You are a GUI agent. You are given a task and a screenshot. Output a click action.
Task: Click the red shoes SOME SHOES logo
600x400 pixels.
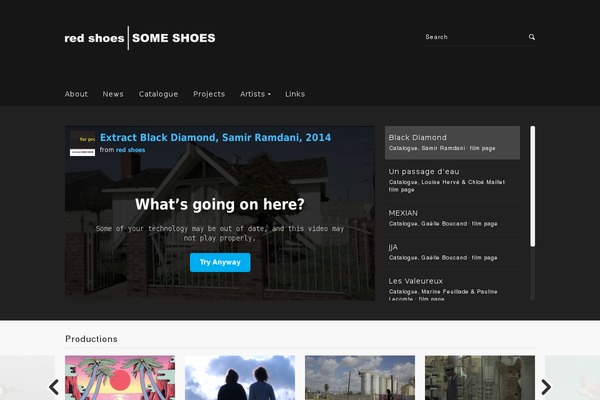pos(140,38)
